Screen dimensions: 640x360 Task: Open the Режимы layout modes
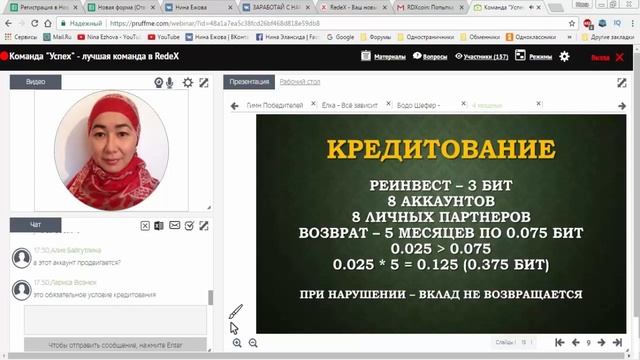(x=540, y=57)
